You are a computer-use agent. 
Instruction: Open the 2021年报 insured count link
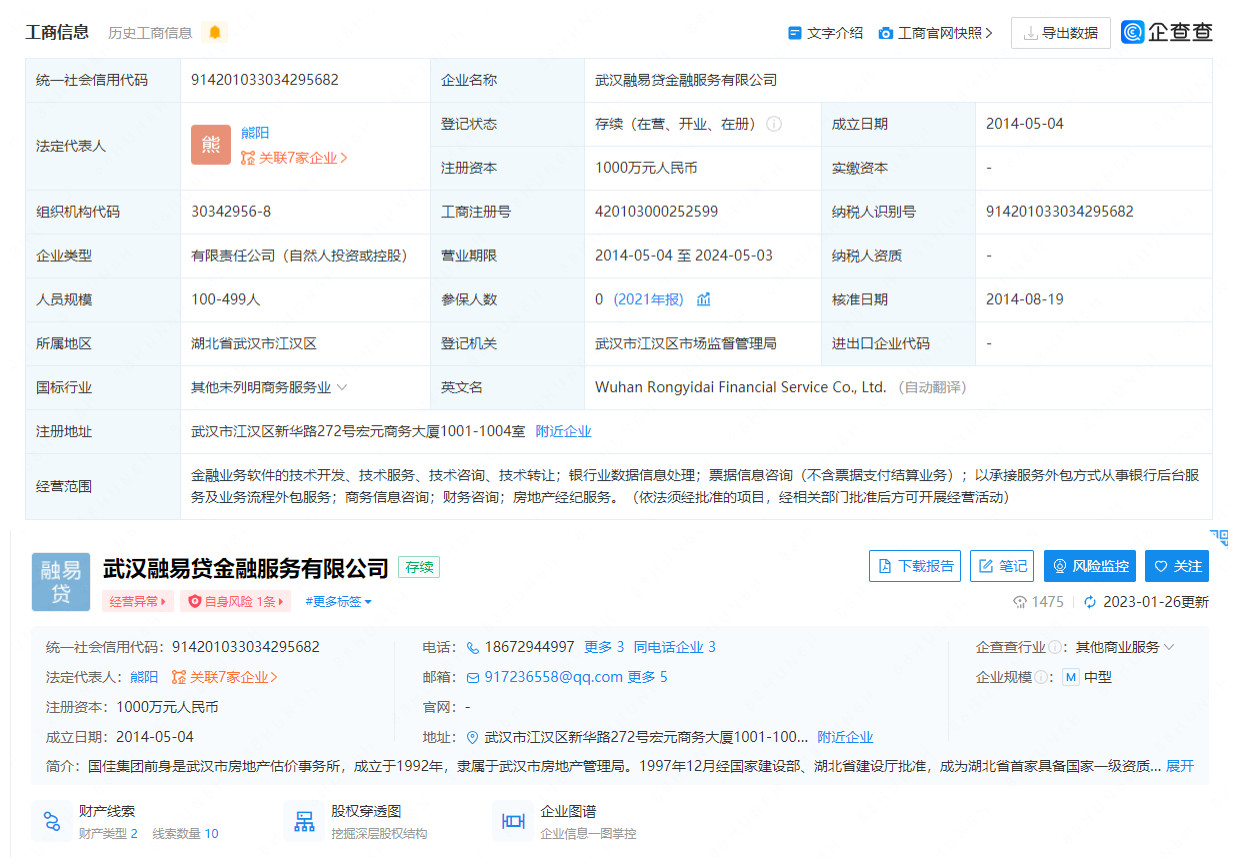[x=648, y=299]
